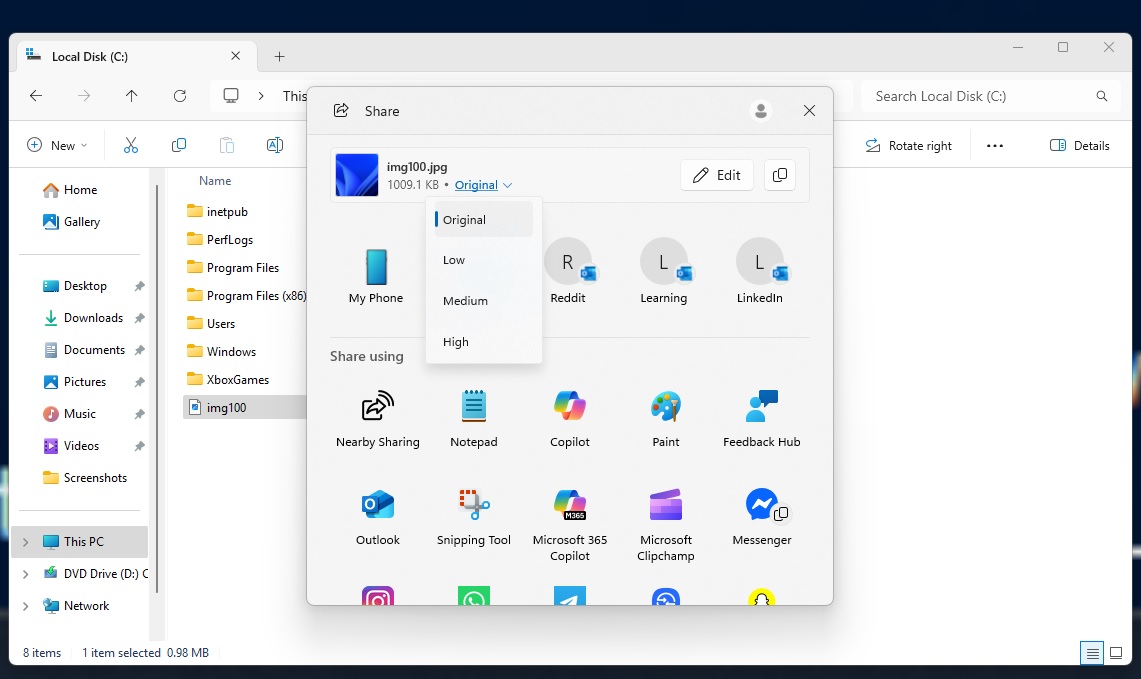
Task: Choose High image quality option
Action: [456, 342]
